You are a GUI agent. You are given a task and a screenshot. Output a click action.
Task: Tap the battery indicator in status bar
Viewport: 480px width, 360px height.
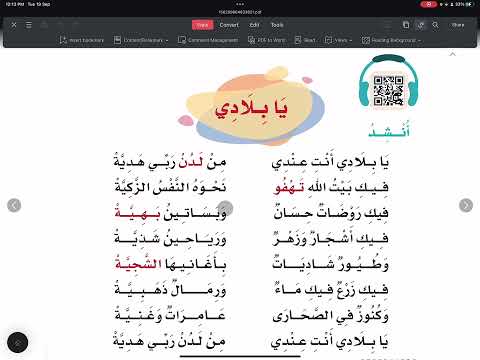465,4
